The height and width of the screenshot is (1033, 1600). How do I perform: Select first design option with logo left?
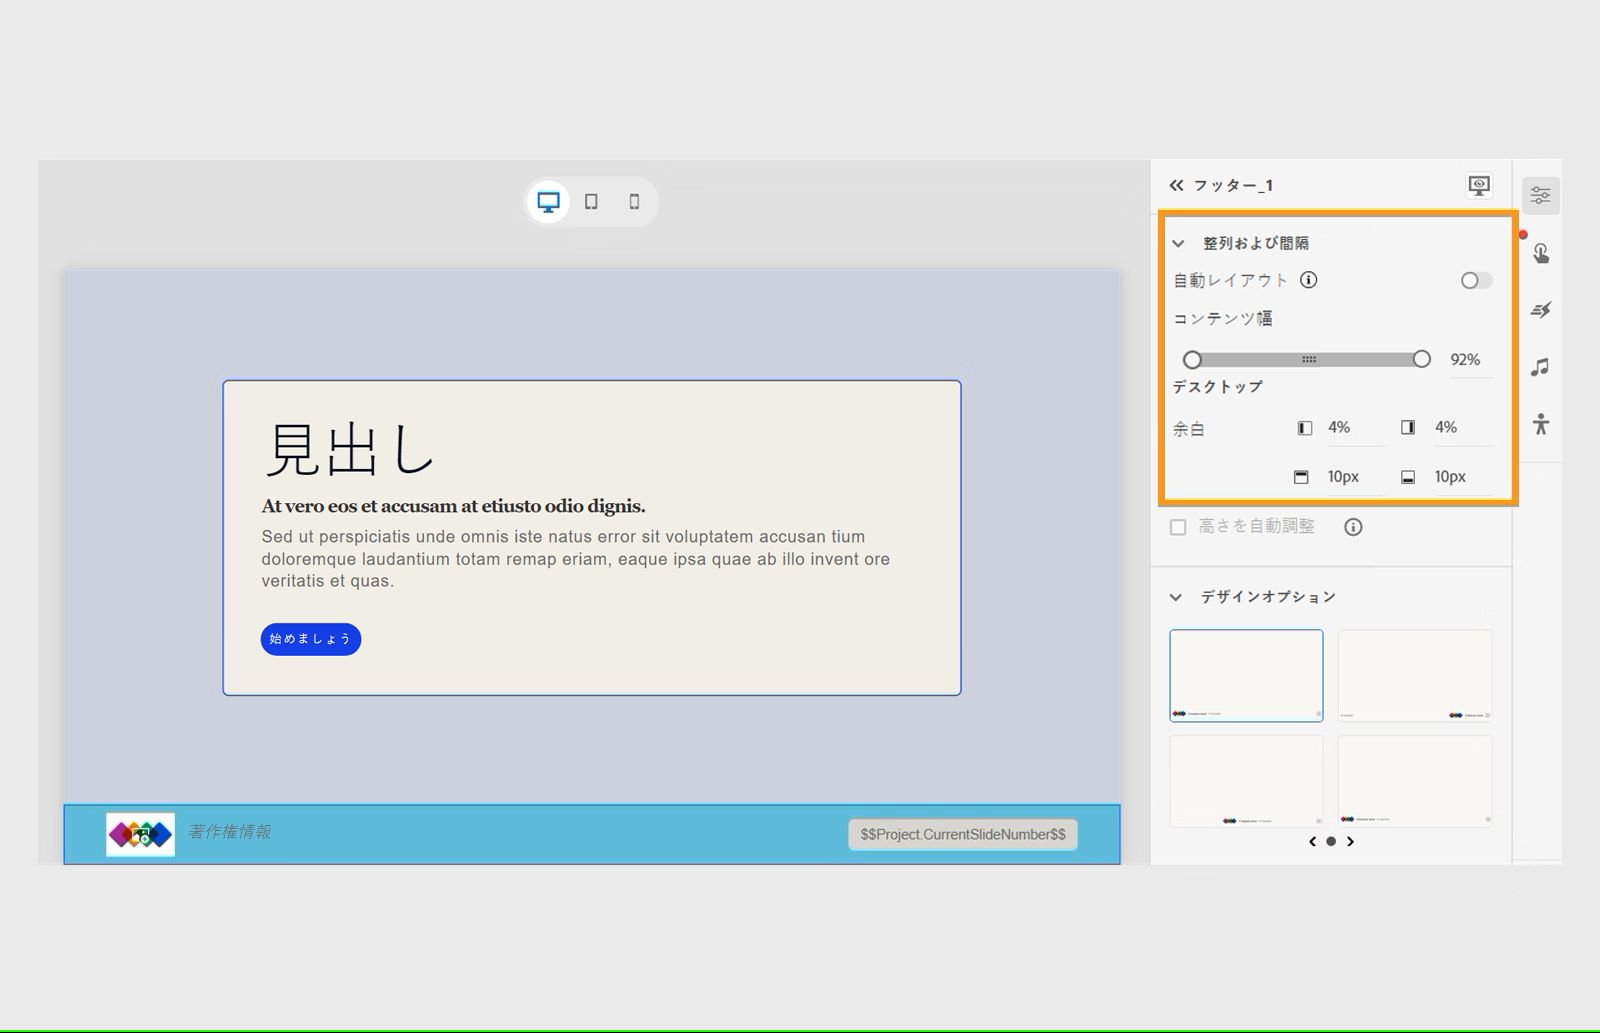coord(1246,676)
